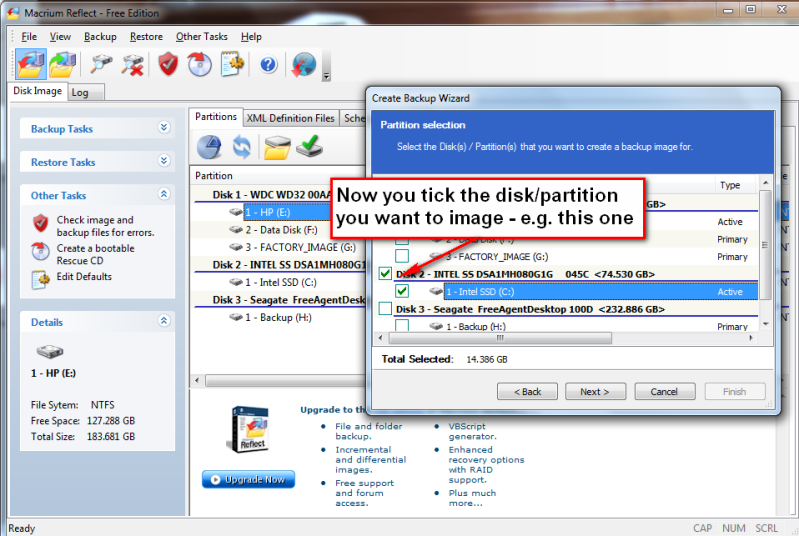
Task: Click the wizard list vertical scrollbar up arrow
Action: tap(765, 182)
